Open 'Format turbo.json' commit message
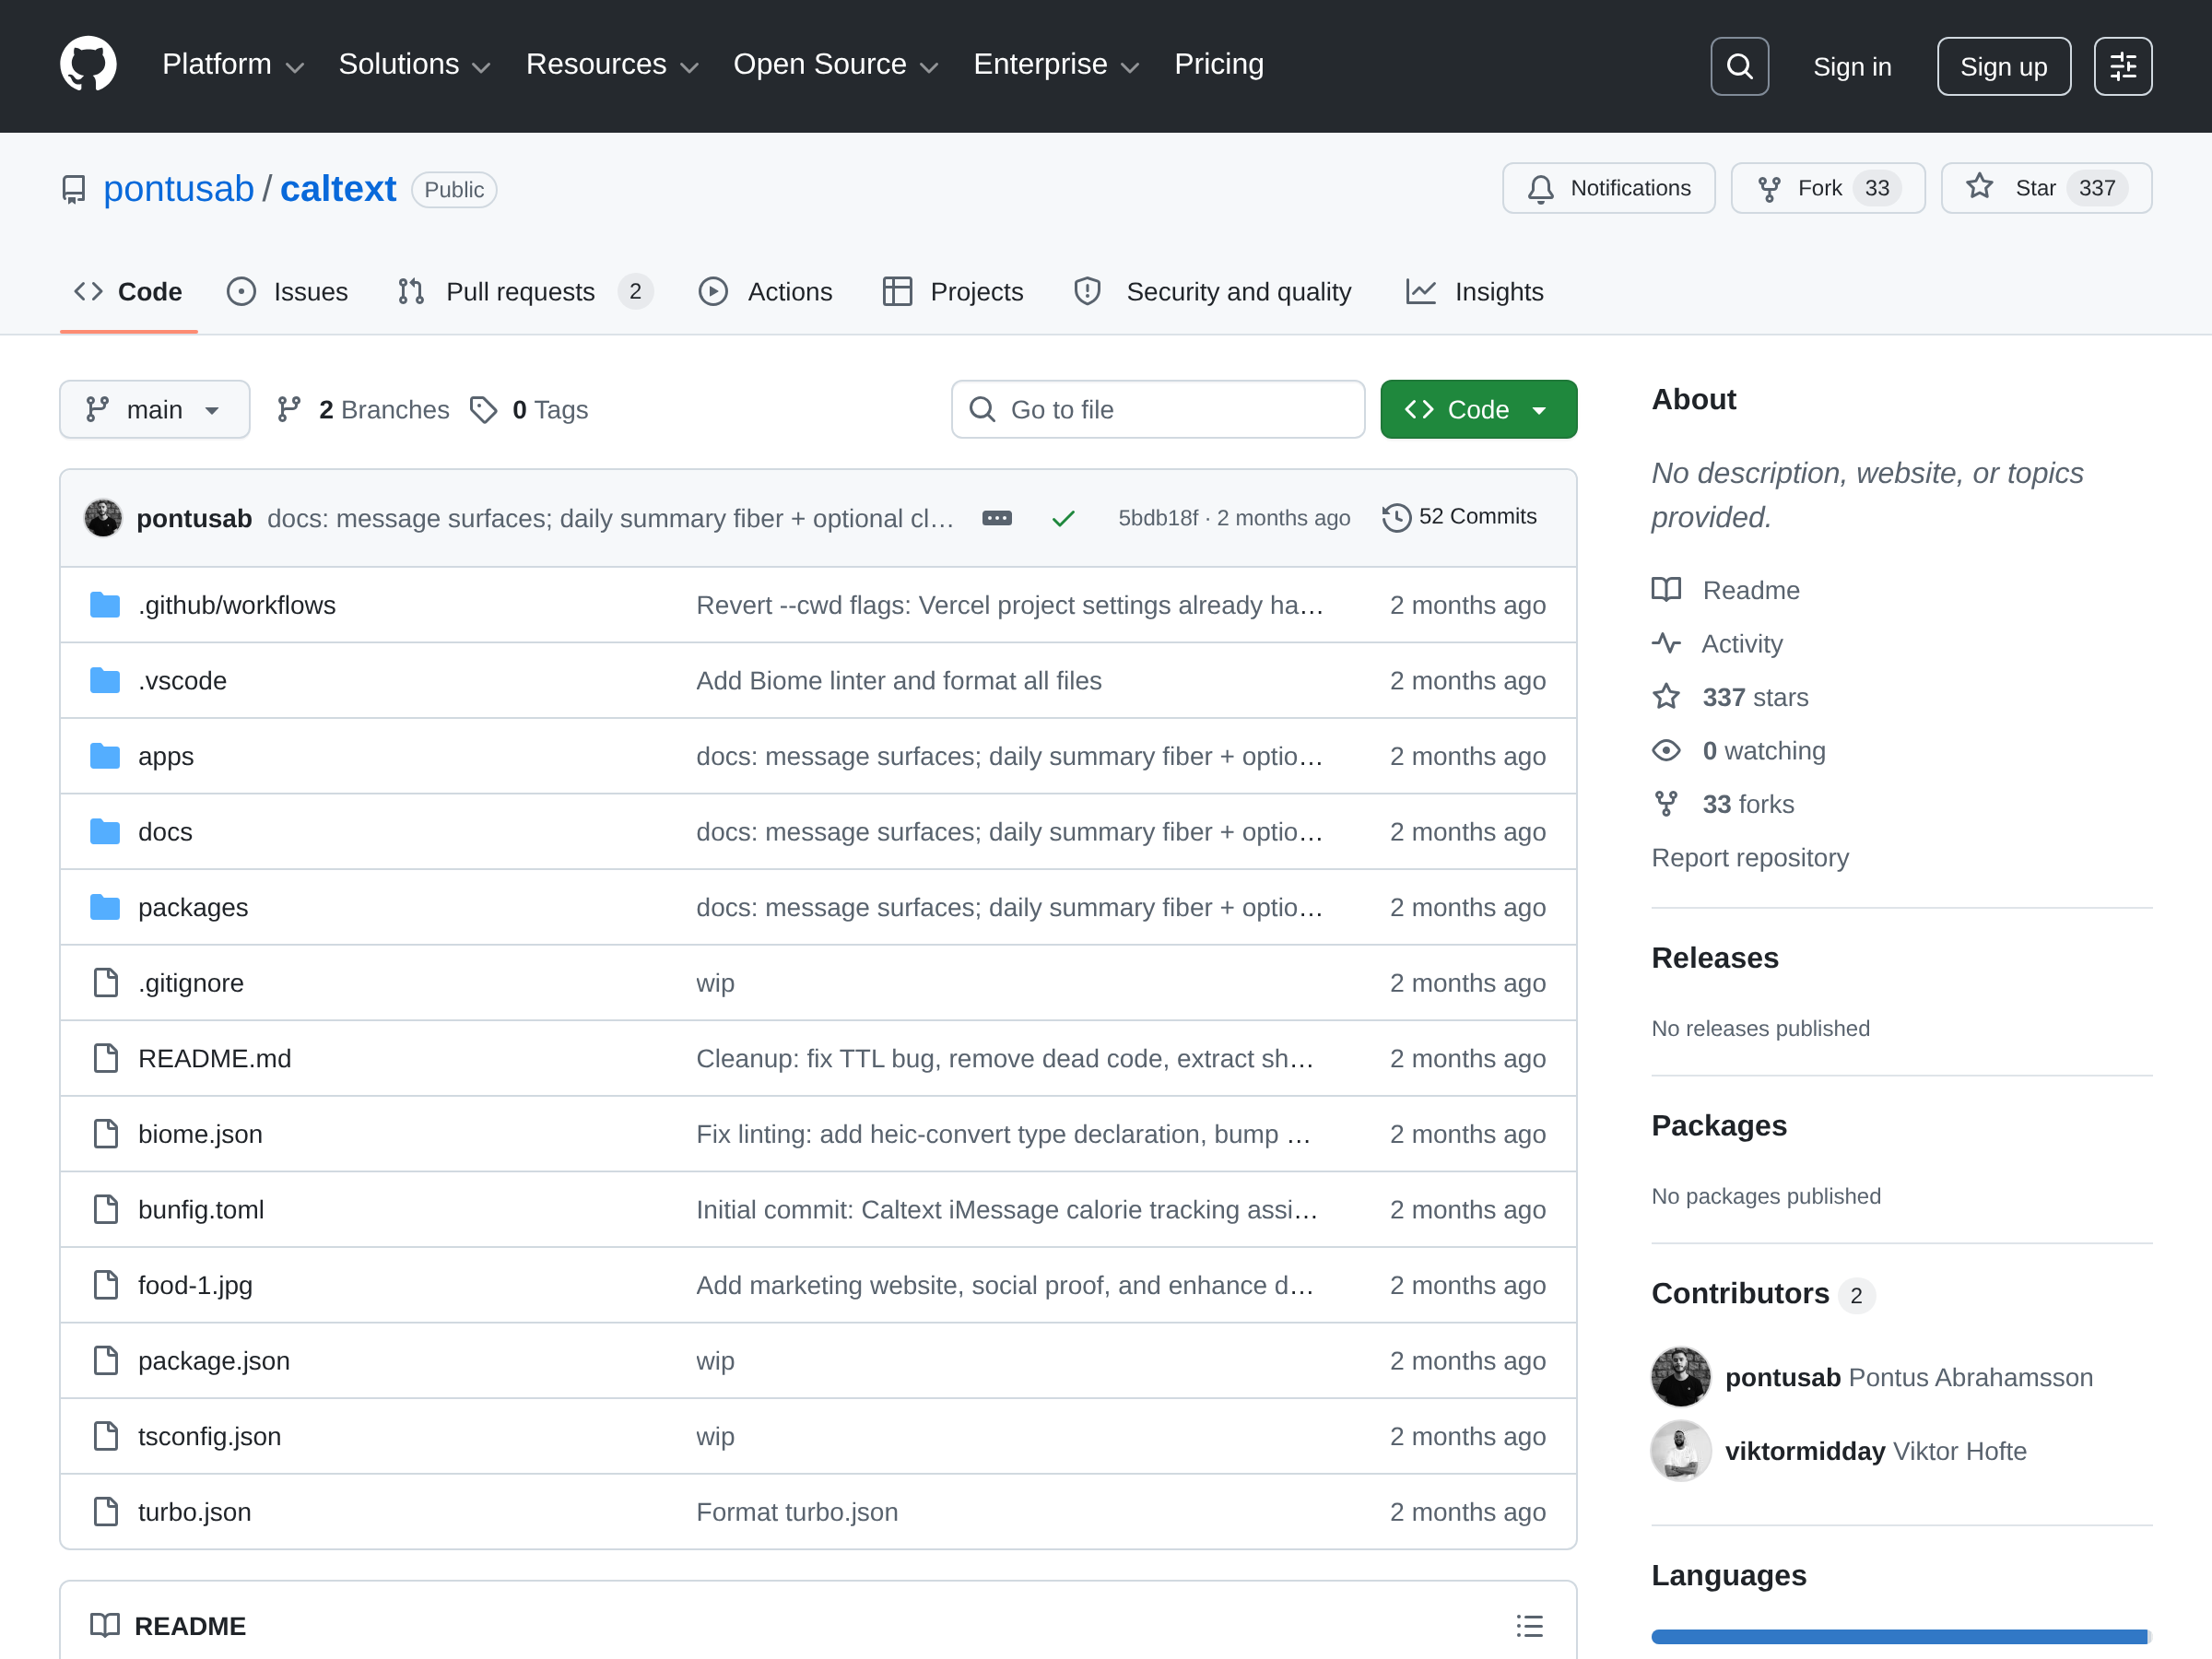The width and height of the screenshot is (2212, 1659). [797, 1512]
